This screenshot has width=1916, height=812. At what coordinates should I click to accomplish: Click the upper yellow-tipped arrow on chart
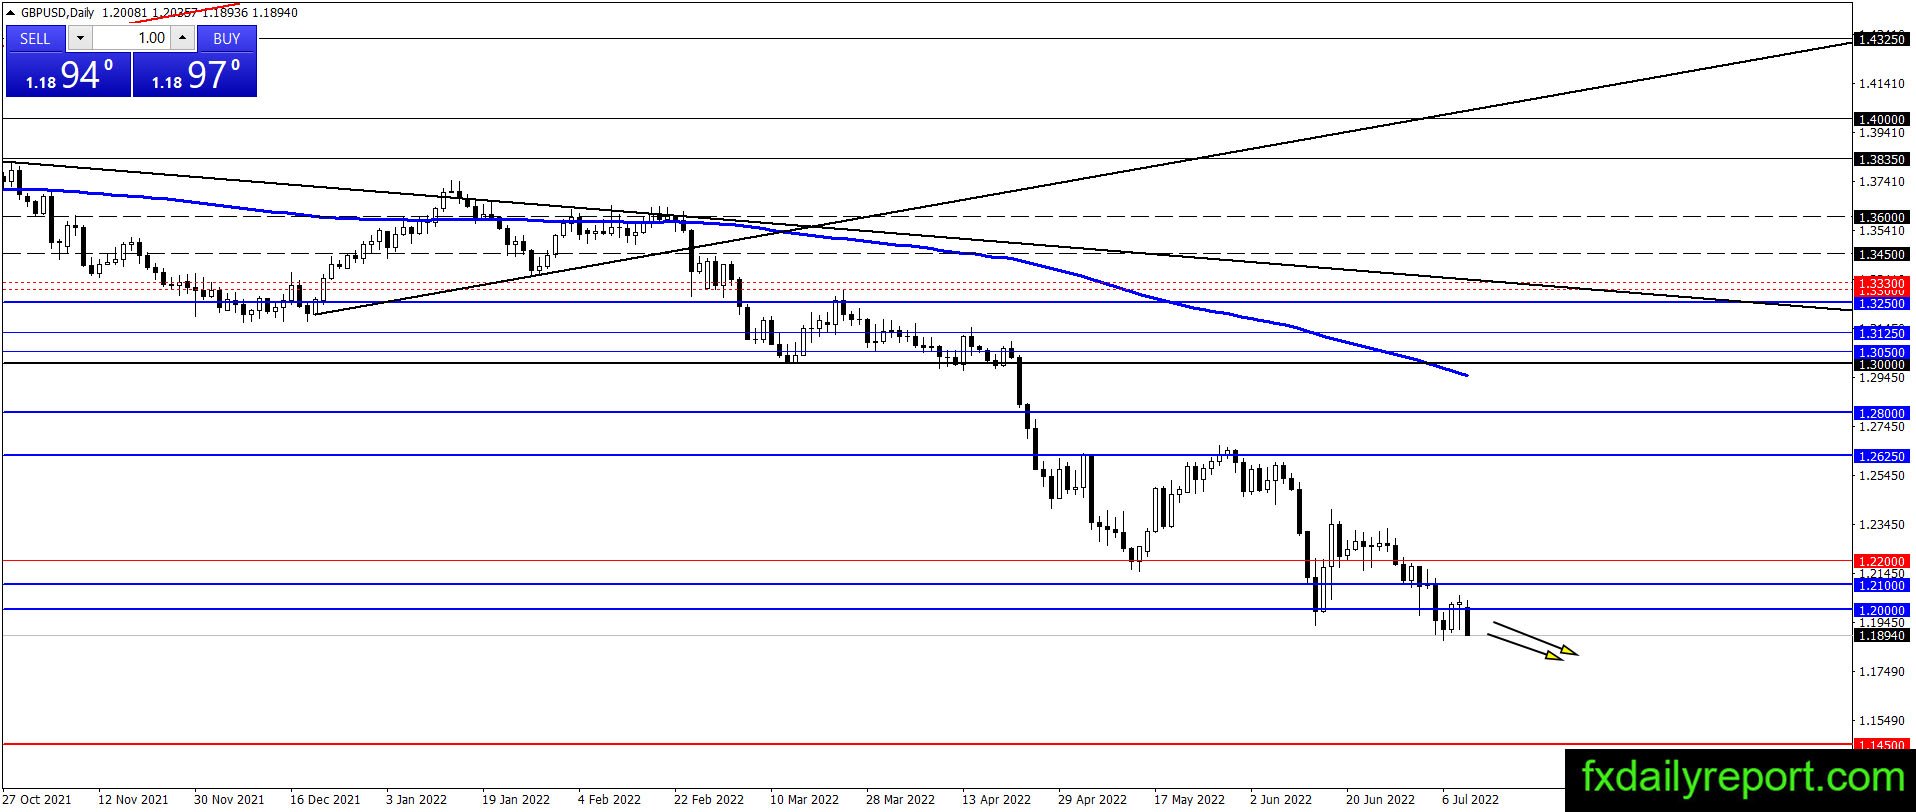(1536, 639)
